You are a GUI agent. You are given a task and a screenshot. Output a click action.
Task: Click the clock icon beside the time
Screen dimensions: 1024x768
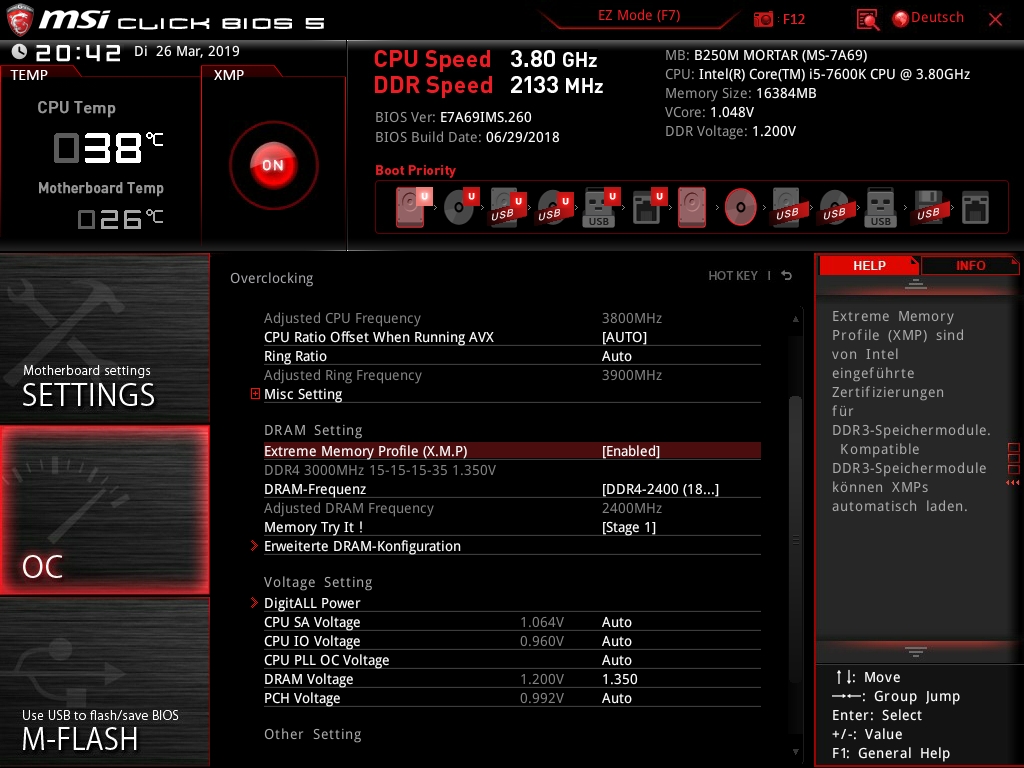(x=20, y=52)
